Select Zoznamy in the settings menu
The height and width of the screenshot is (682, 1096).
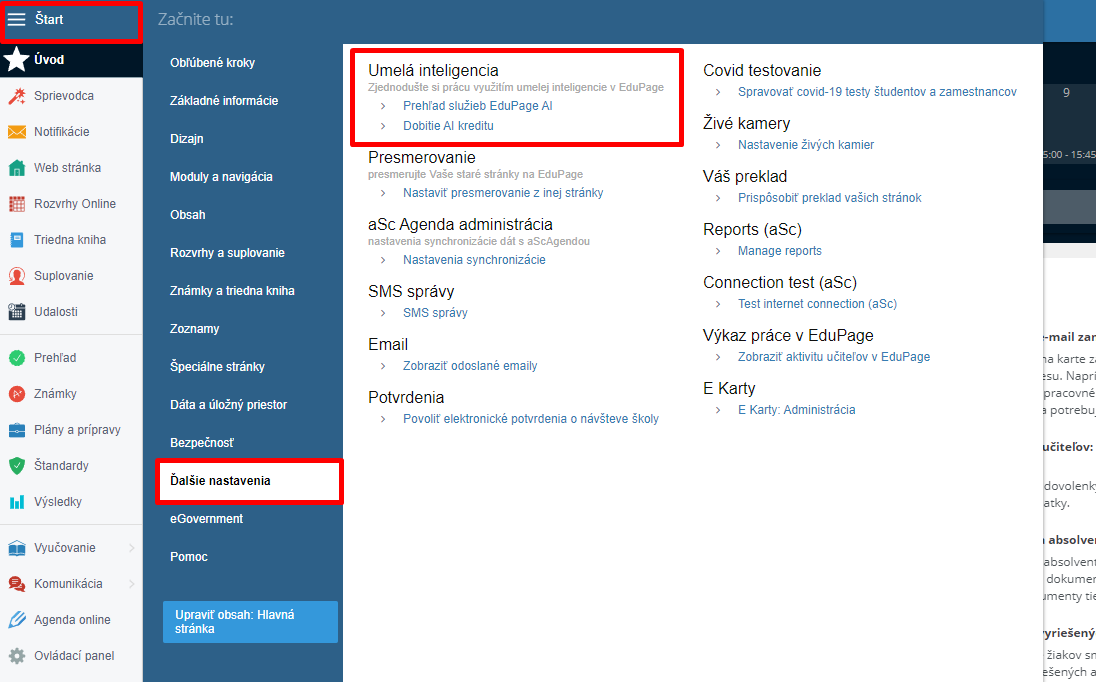(194, 329)
